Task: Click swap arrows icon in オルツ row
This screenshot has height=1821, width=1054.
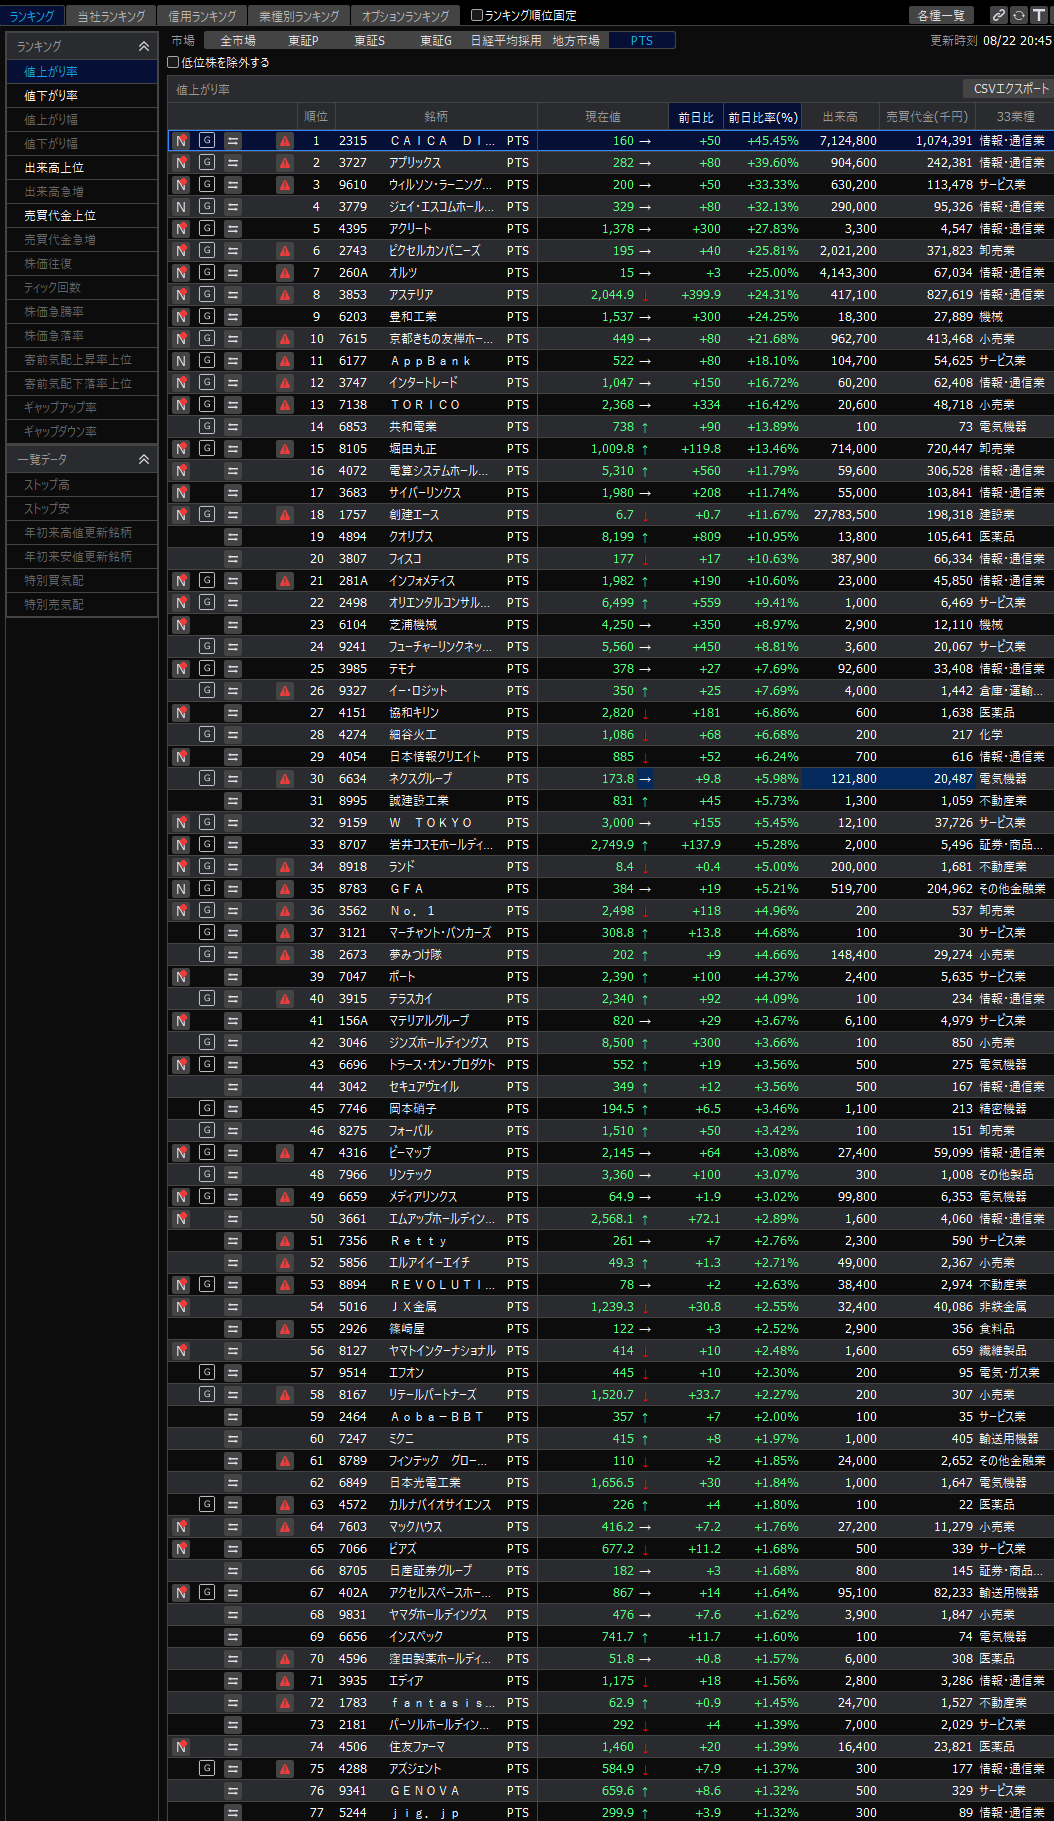Action: (232, 273)
